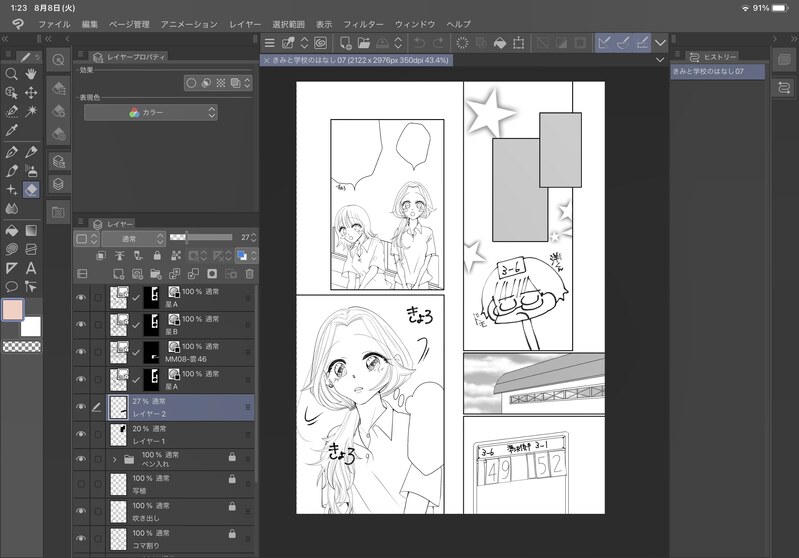
Task: Open the ヘルプ menu
Action: tap(458, 24)
